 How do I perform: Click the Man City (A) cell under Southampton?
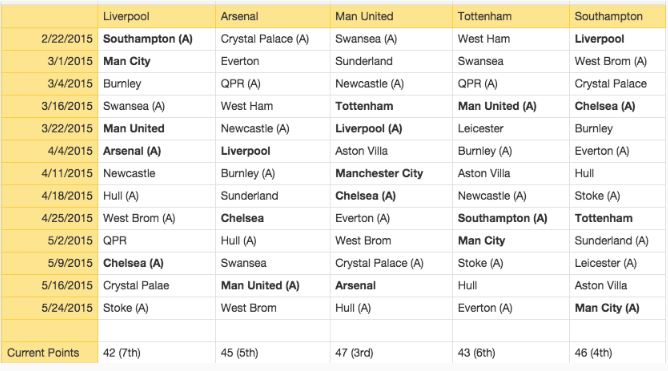click(618, 308)
